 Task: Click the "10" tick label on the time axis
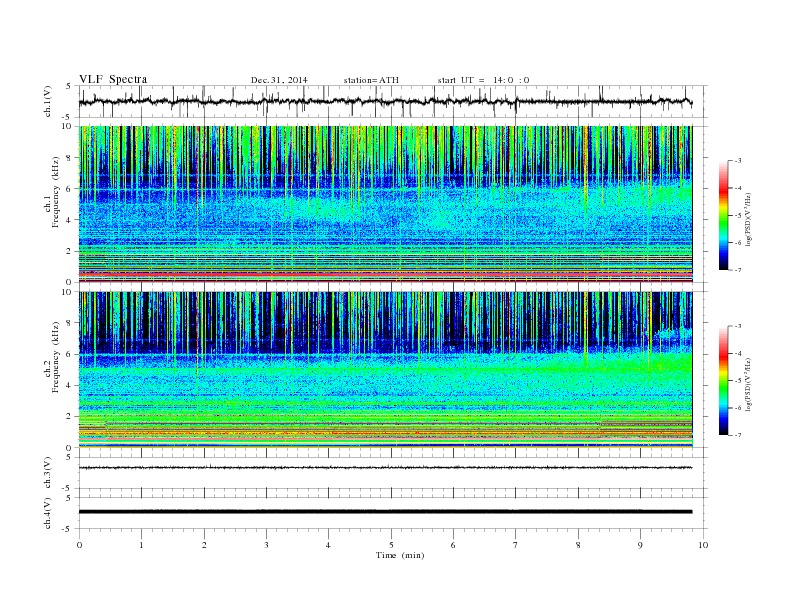pyautogui.click(x=703, y=545)
